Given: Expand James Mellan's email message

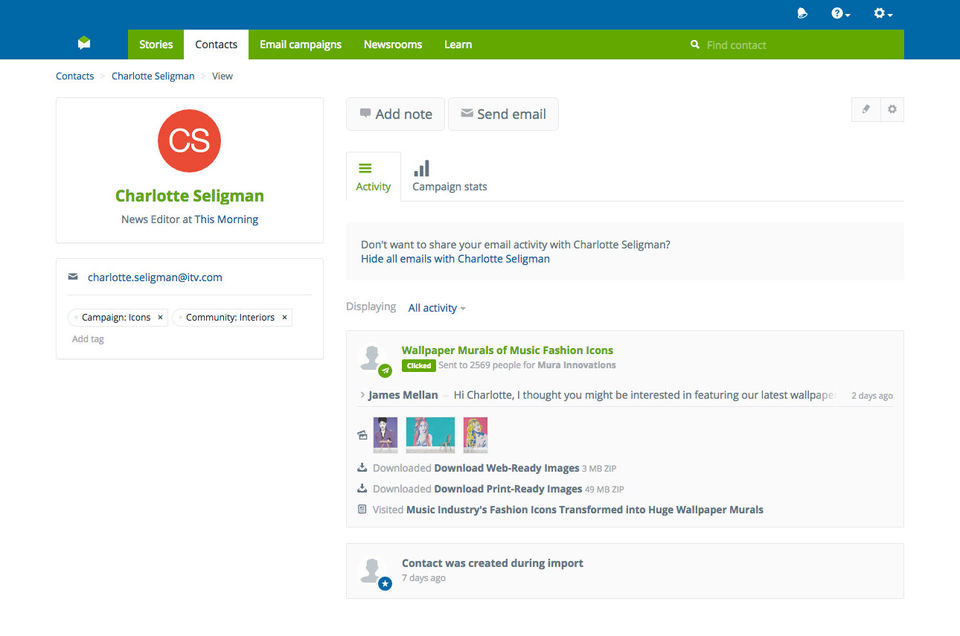Looking at the screenshot, I should coord(362,395).
